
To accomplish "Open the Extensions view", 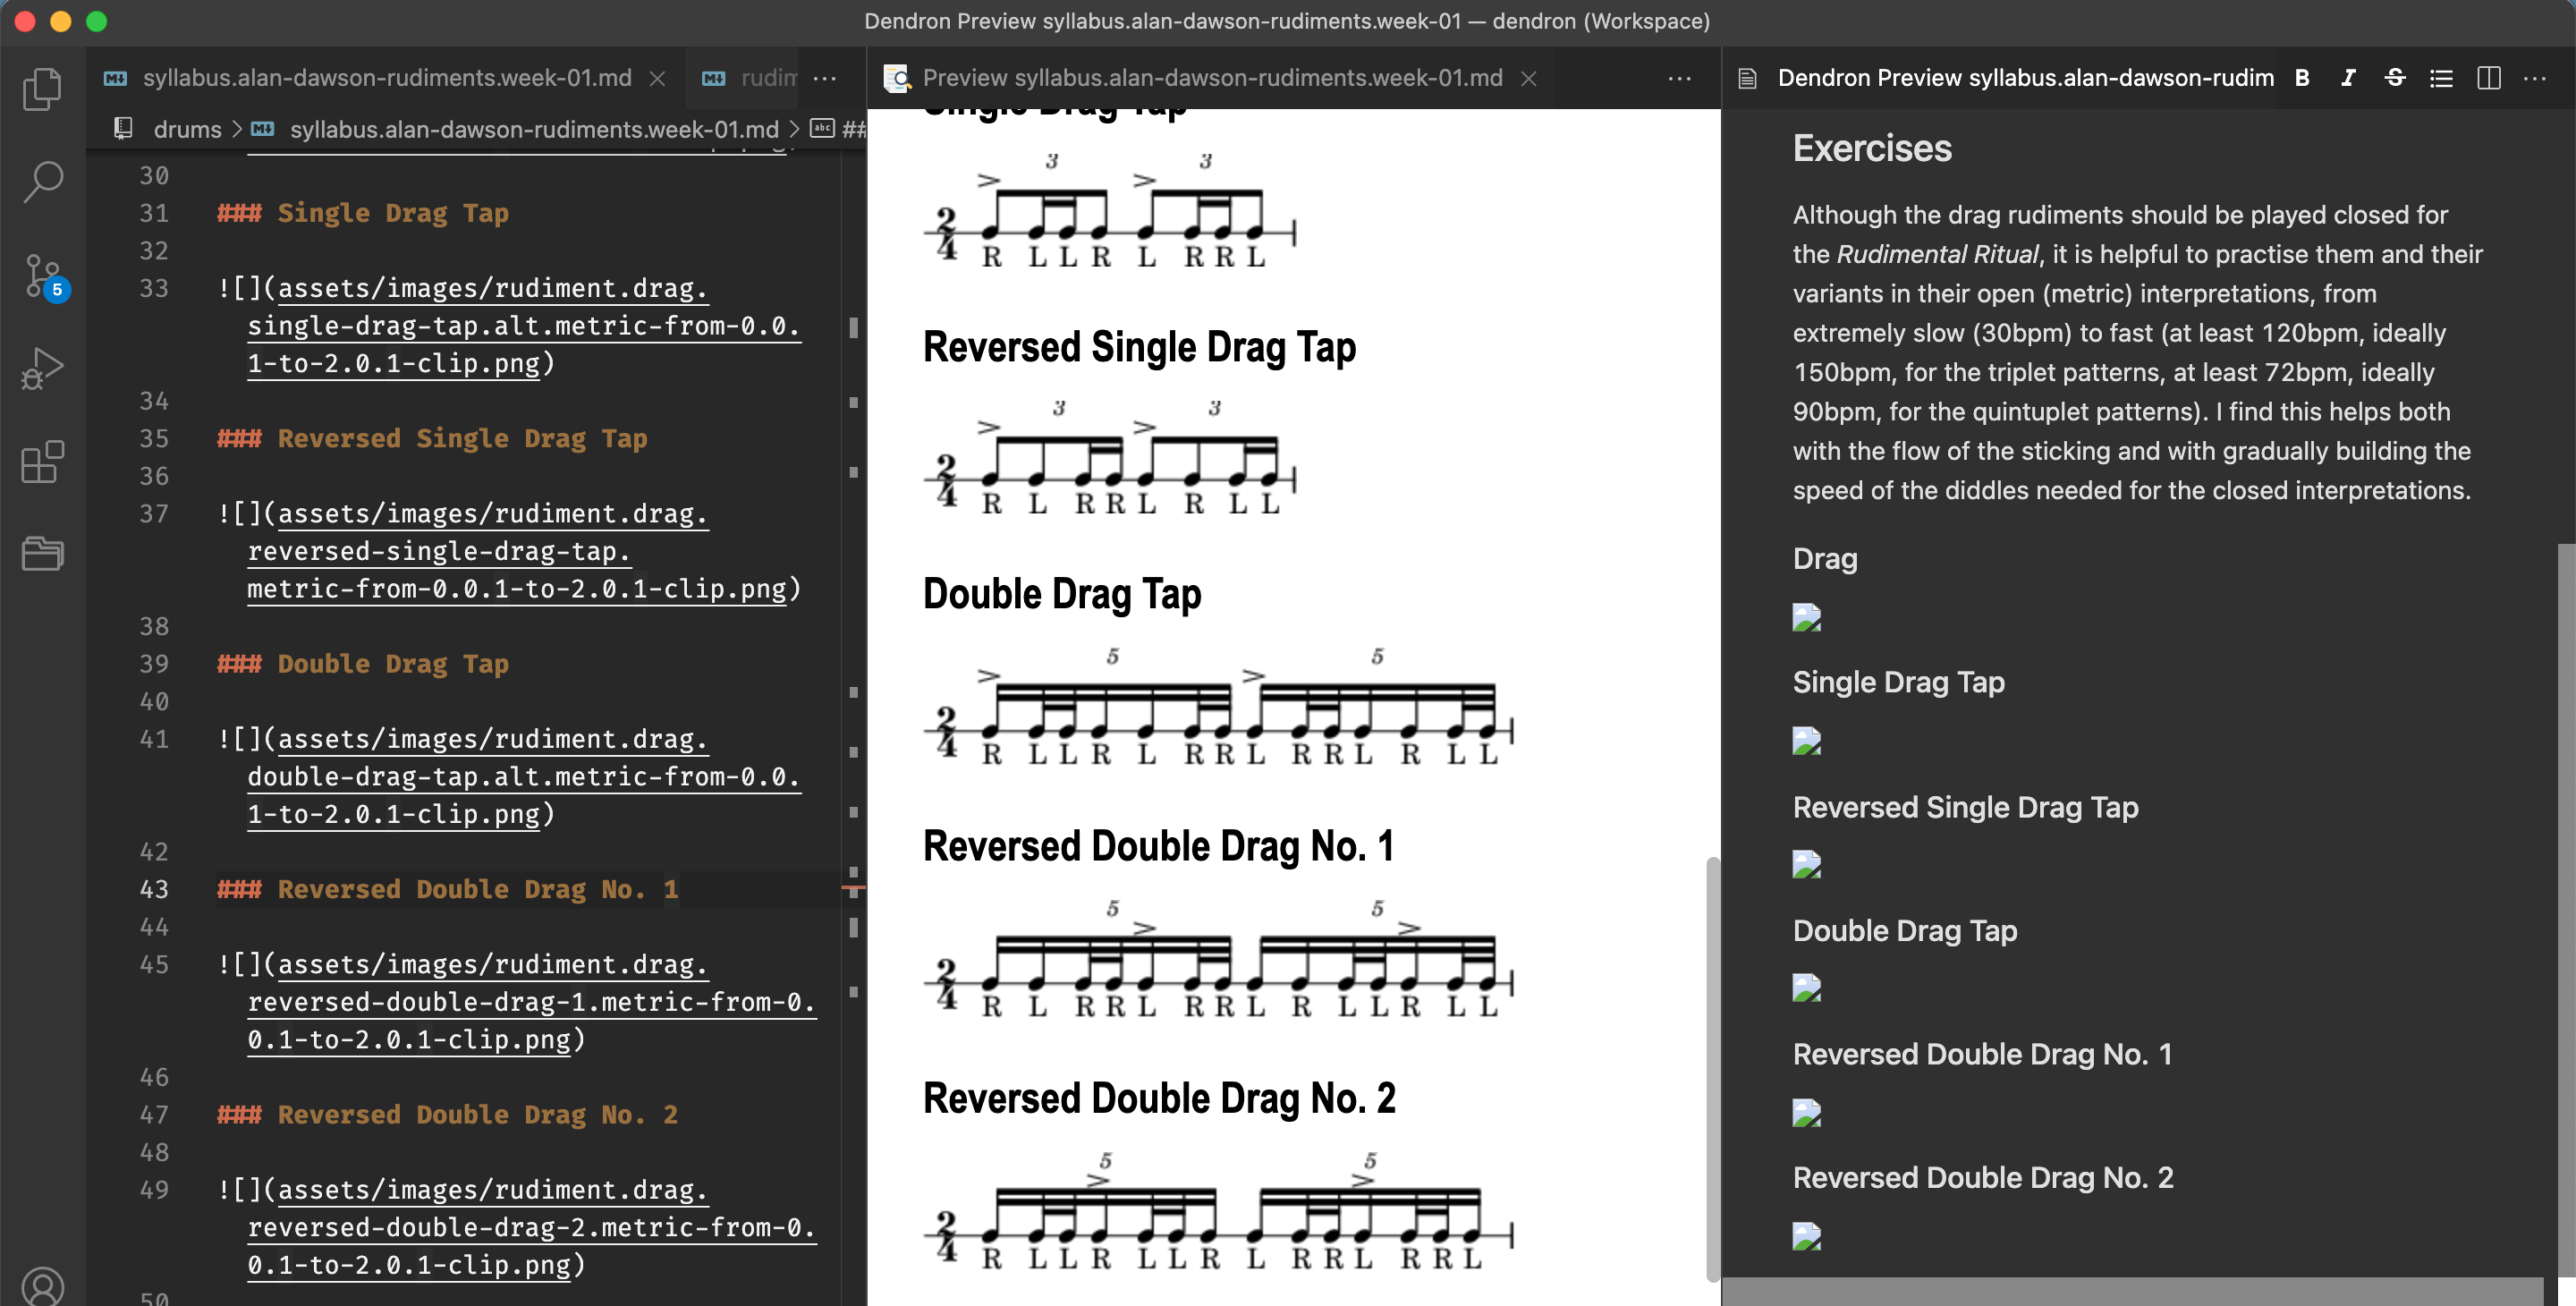I will (x=42, y=462).
